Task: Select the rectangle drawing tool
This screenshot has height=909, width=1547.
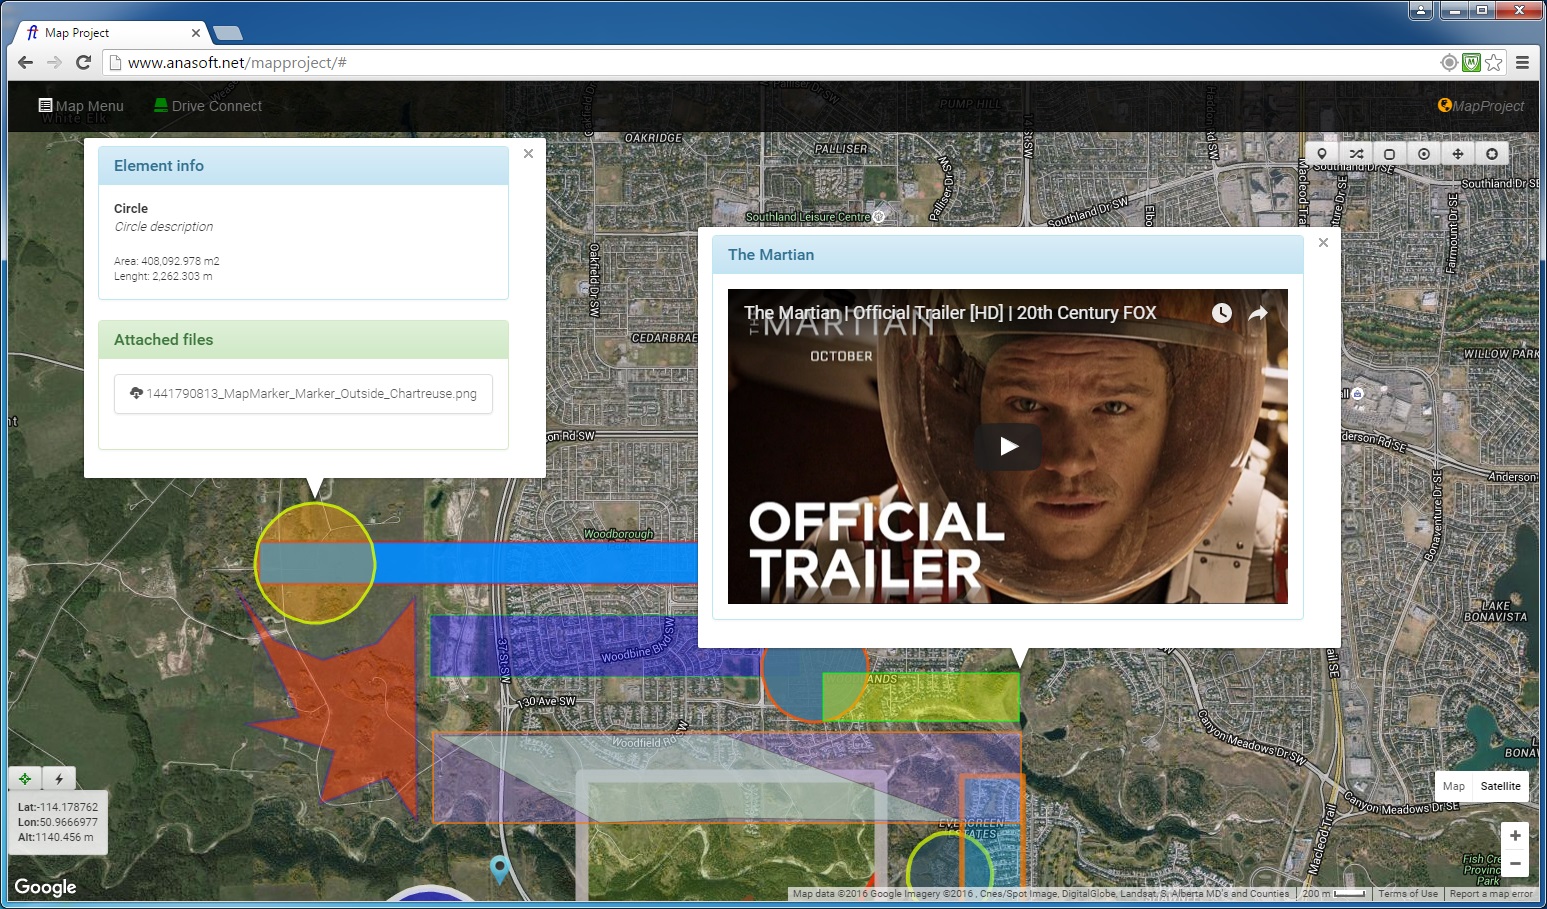Action: click(1390, 154)
